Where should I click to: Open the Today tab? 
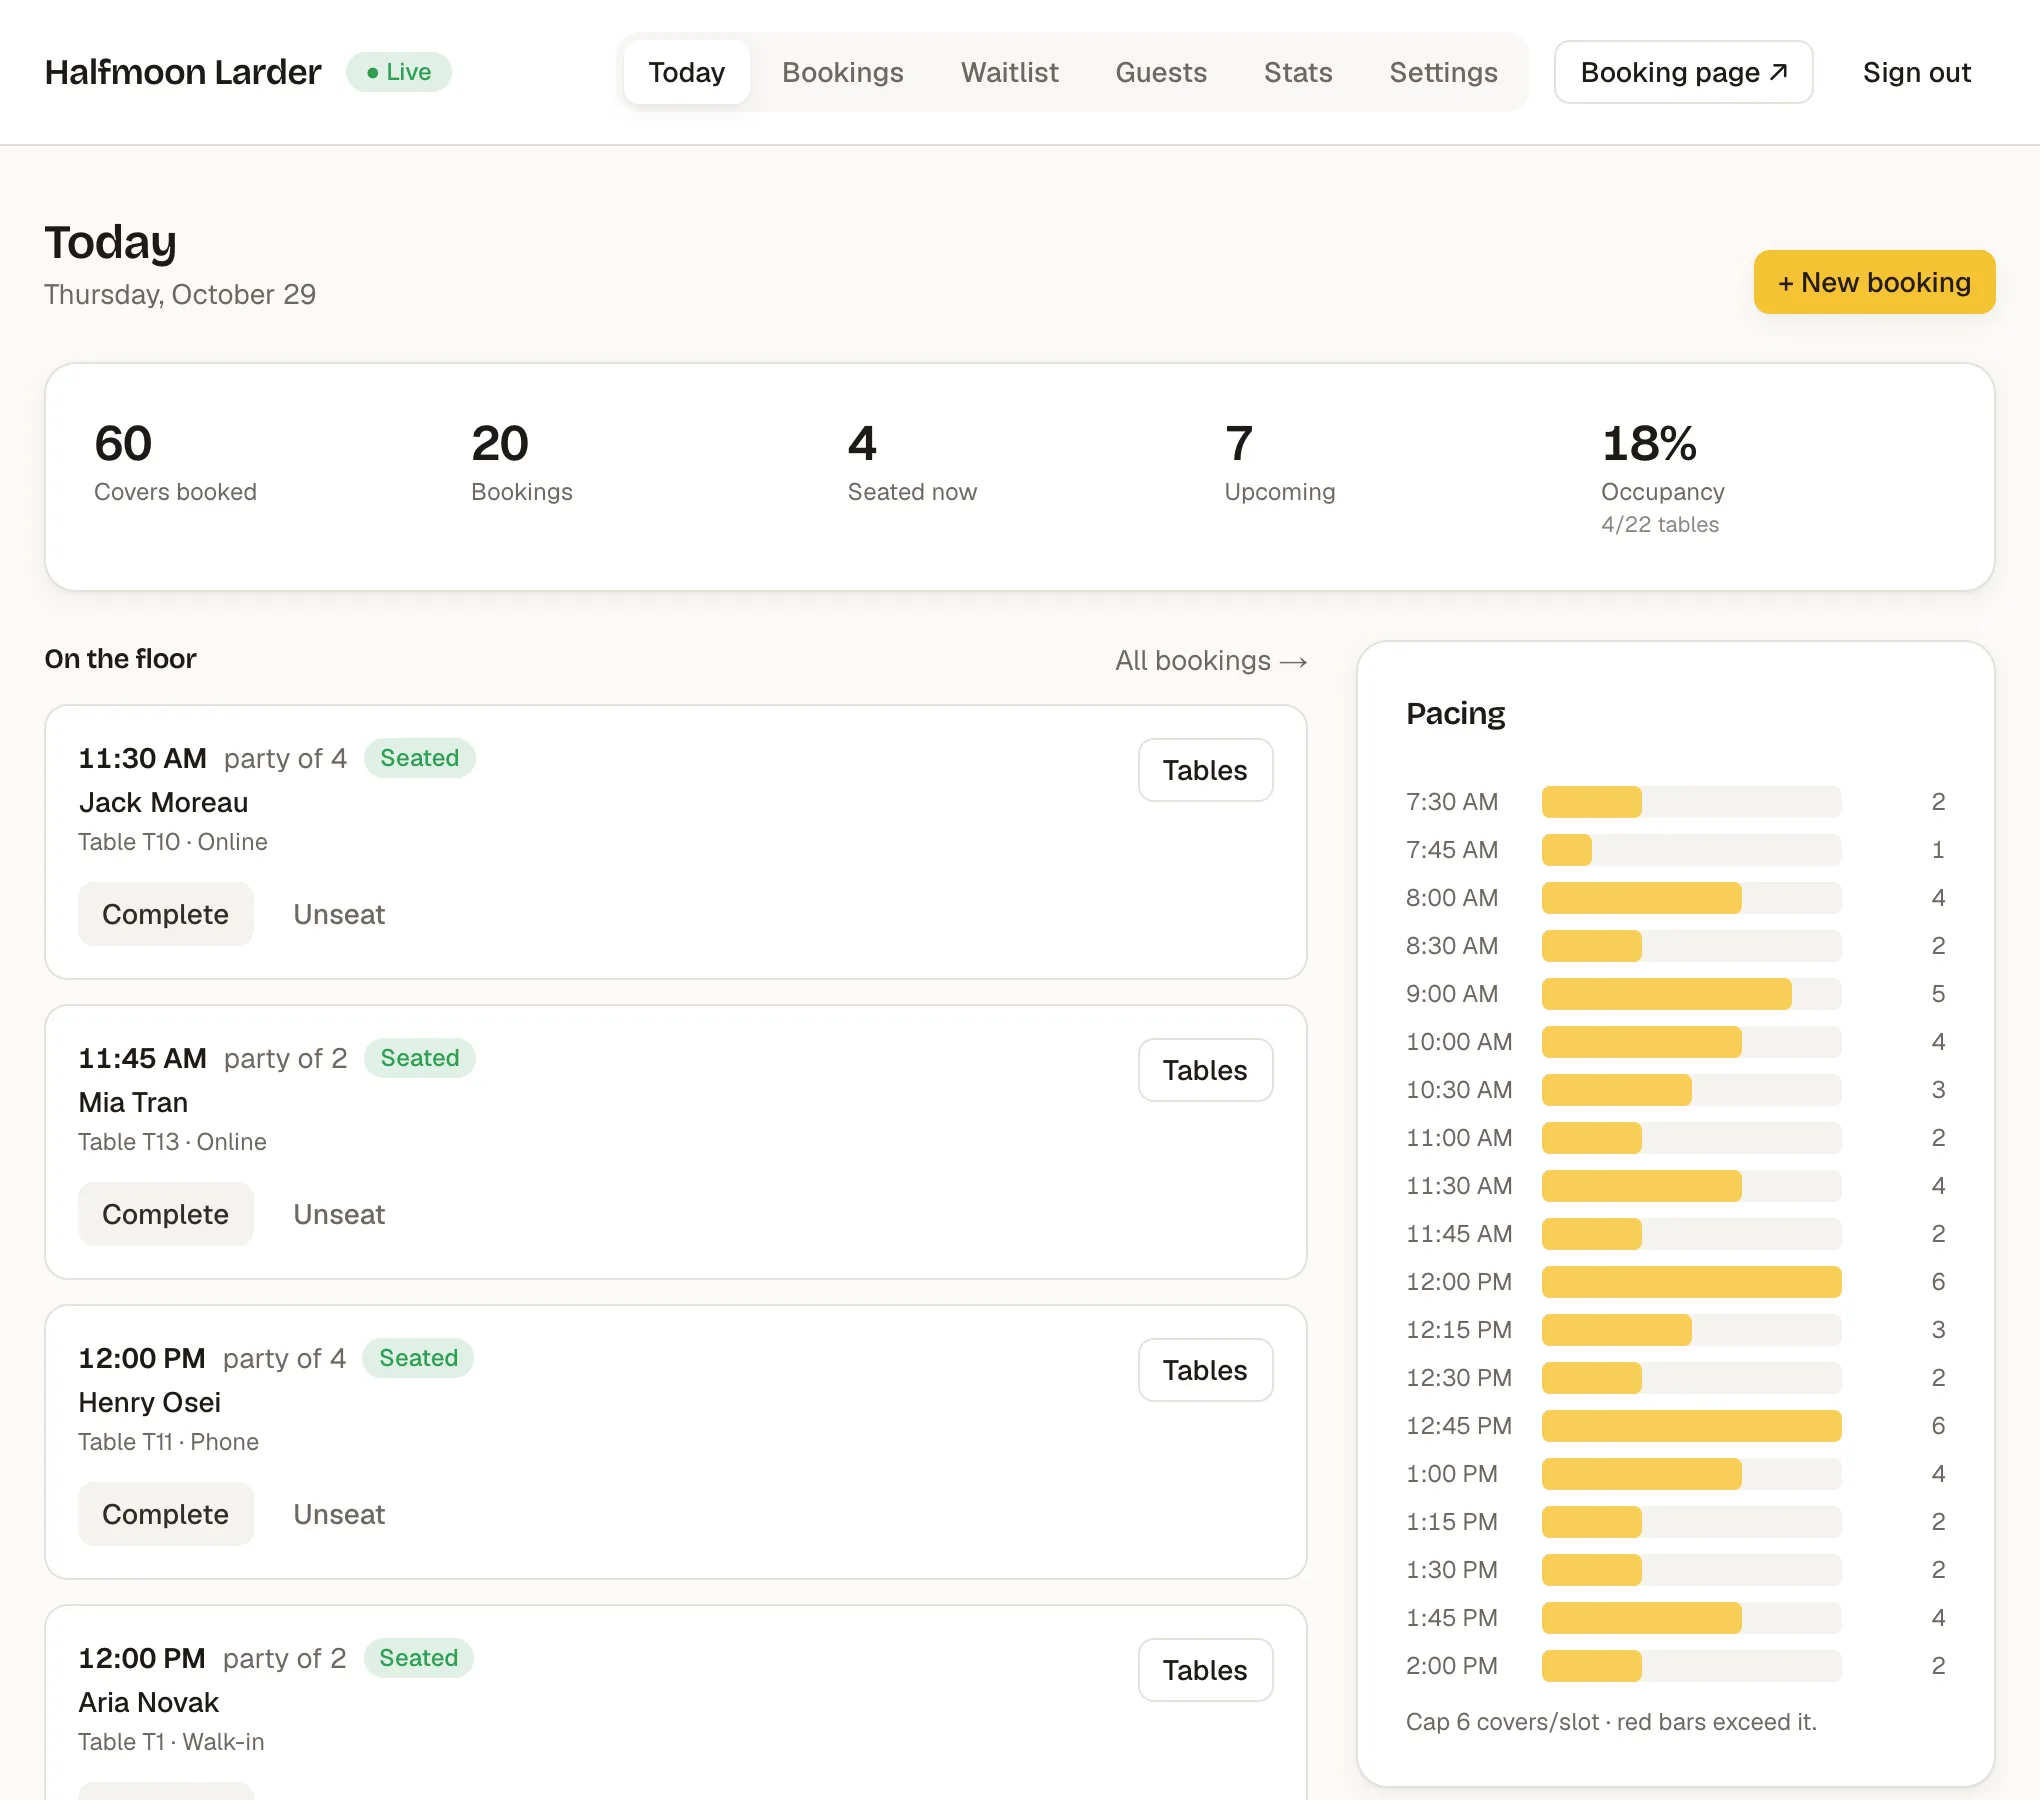686,72
